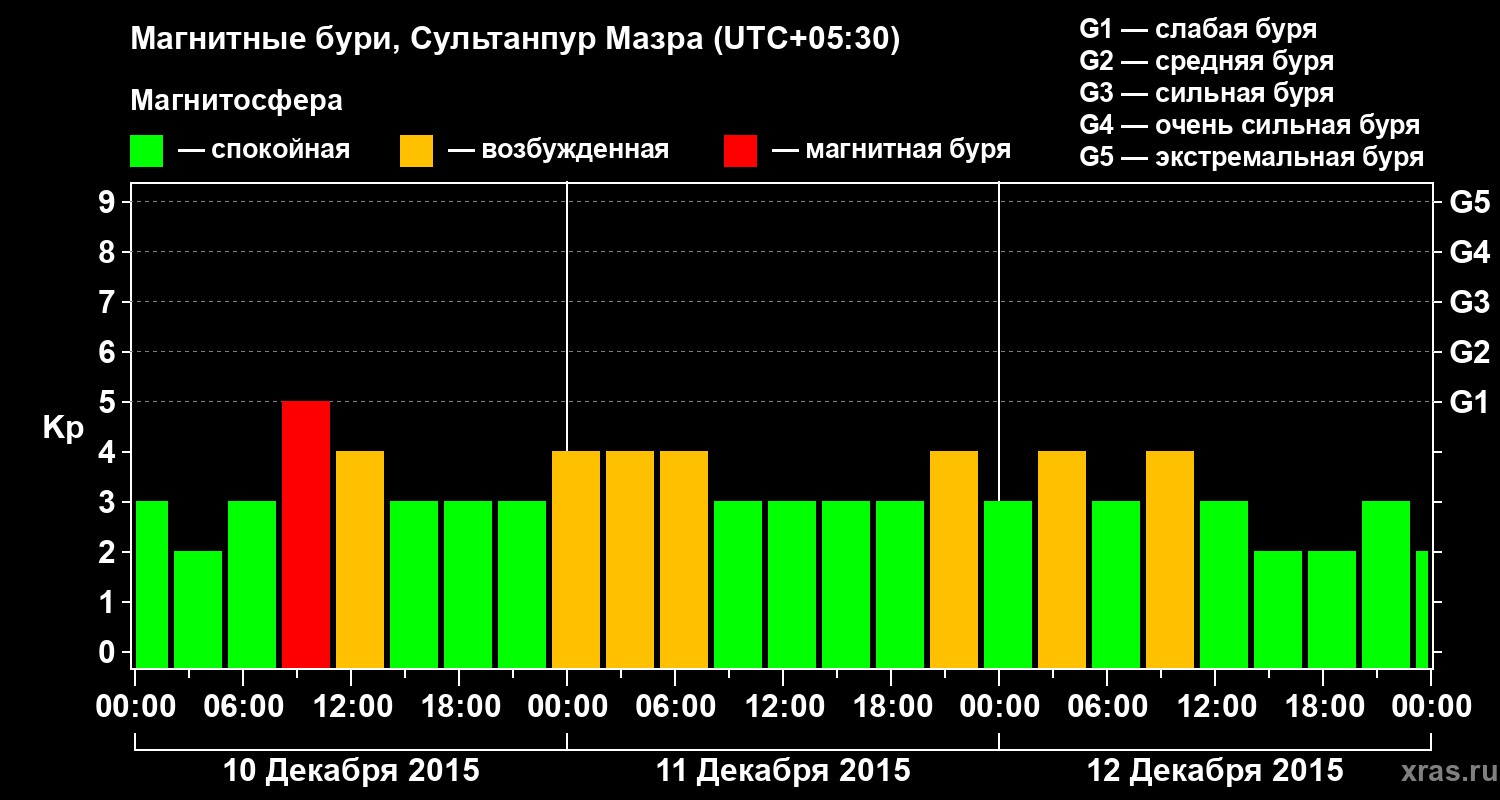Click the orange 'возбужденная' legend swatch
Screen dimensions: 1500x800
pos(416,151)
